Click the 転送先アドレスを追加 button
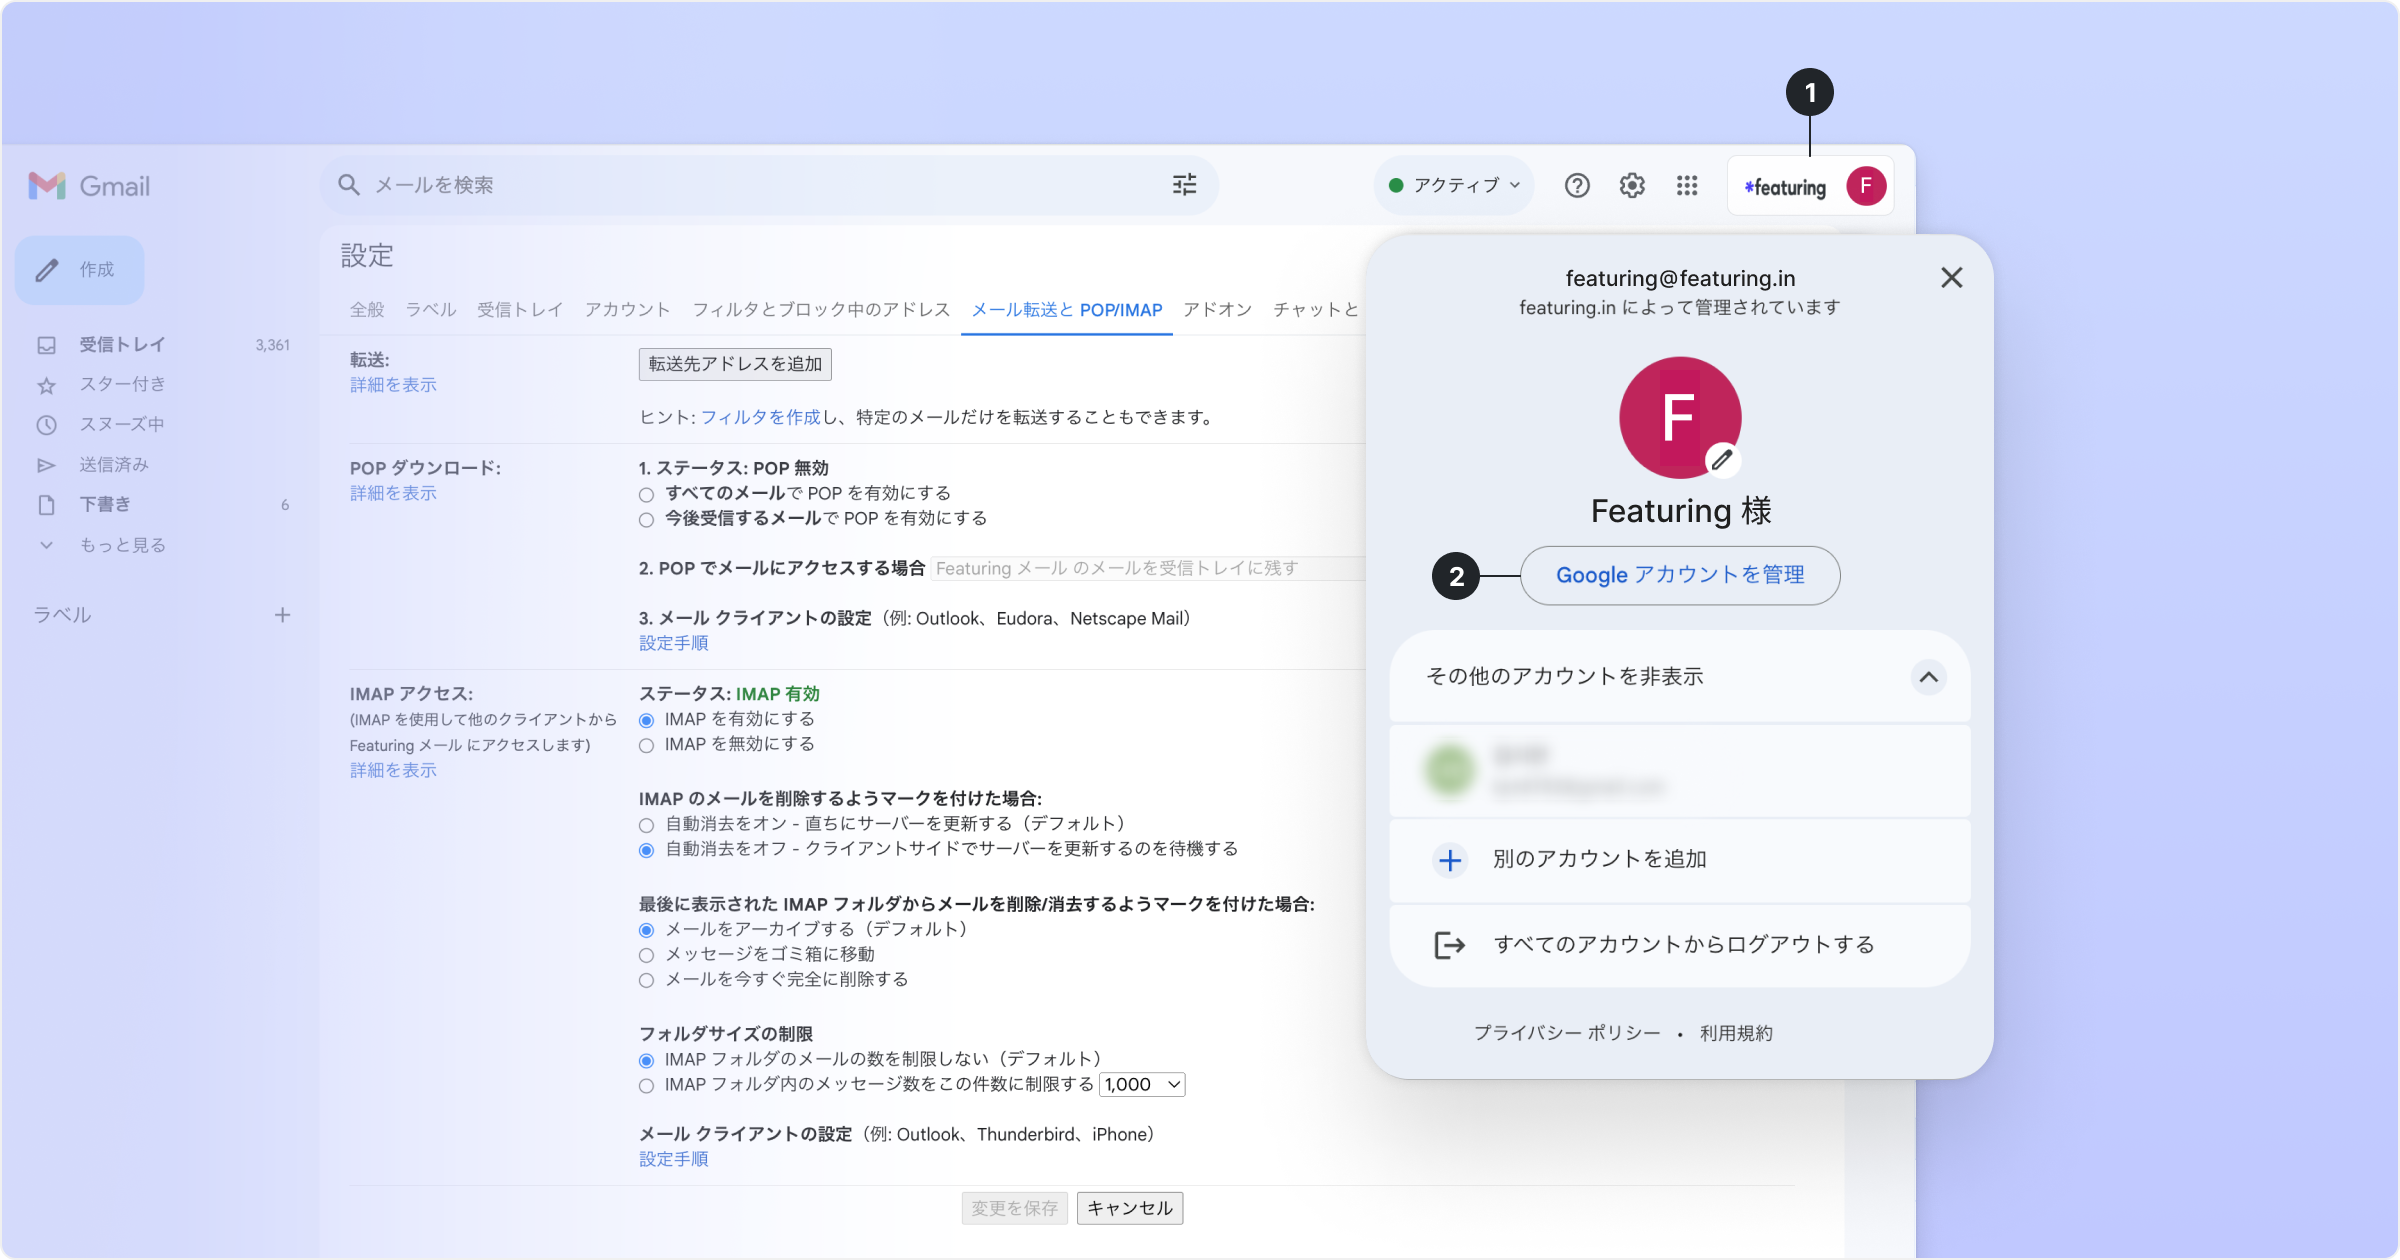The height and width of the screenshot is (1260, 2400). click(x=735, y=364)
